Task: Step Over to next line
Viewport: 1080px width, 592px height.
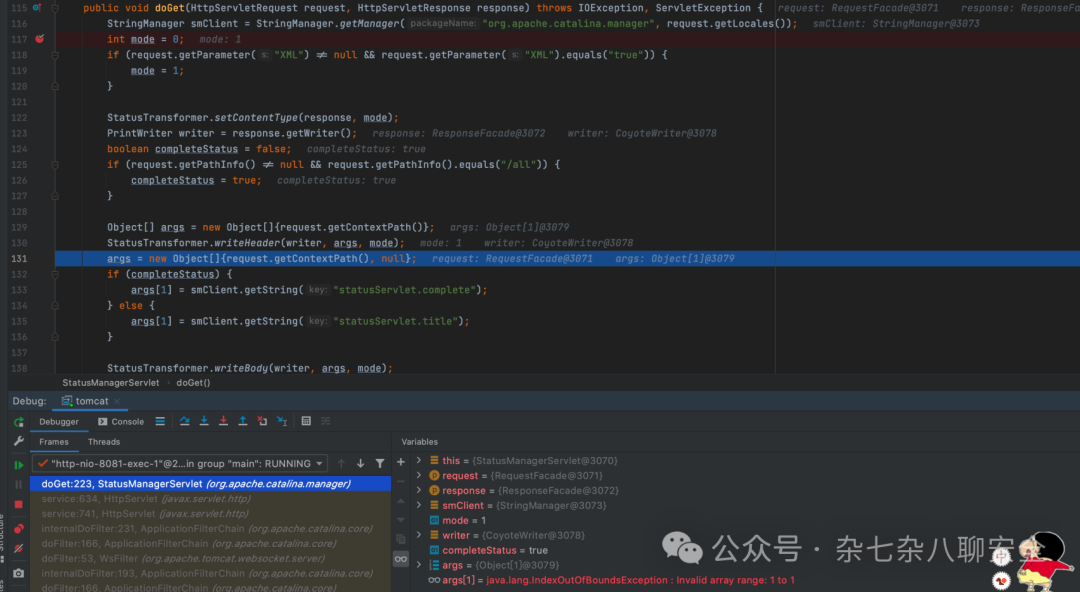Action: tap(185, 421)
